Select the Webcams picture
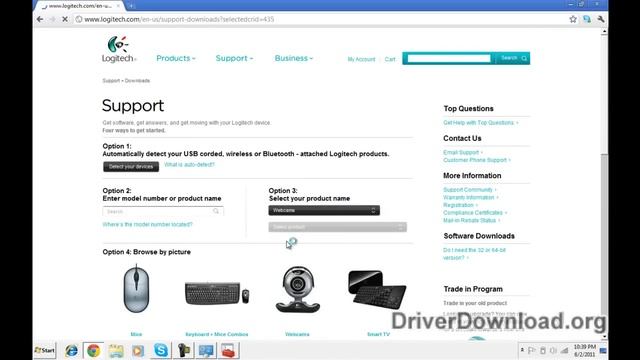 pyautogui.click(x=298, y=289)
